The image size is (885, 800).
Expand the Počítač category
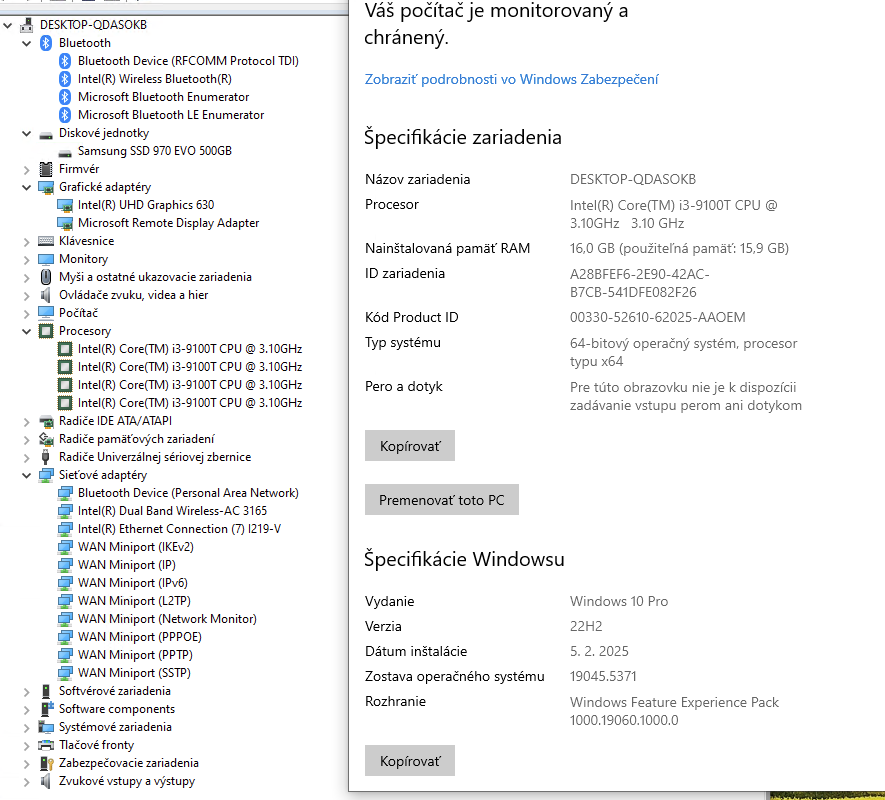click(27, 313)
